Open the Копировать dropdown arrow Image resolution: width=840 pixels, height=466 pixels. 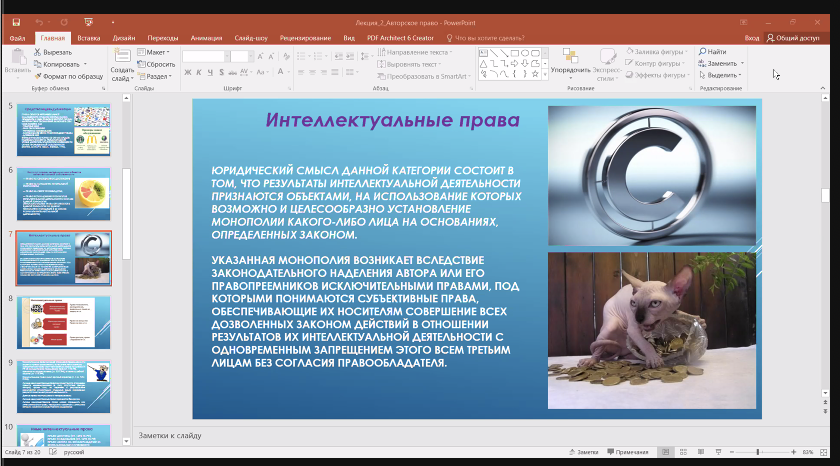pyautogui.click(x=85, y=64)
